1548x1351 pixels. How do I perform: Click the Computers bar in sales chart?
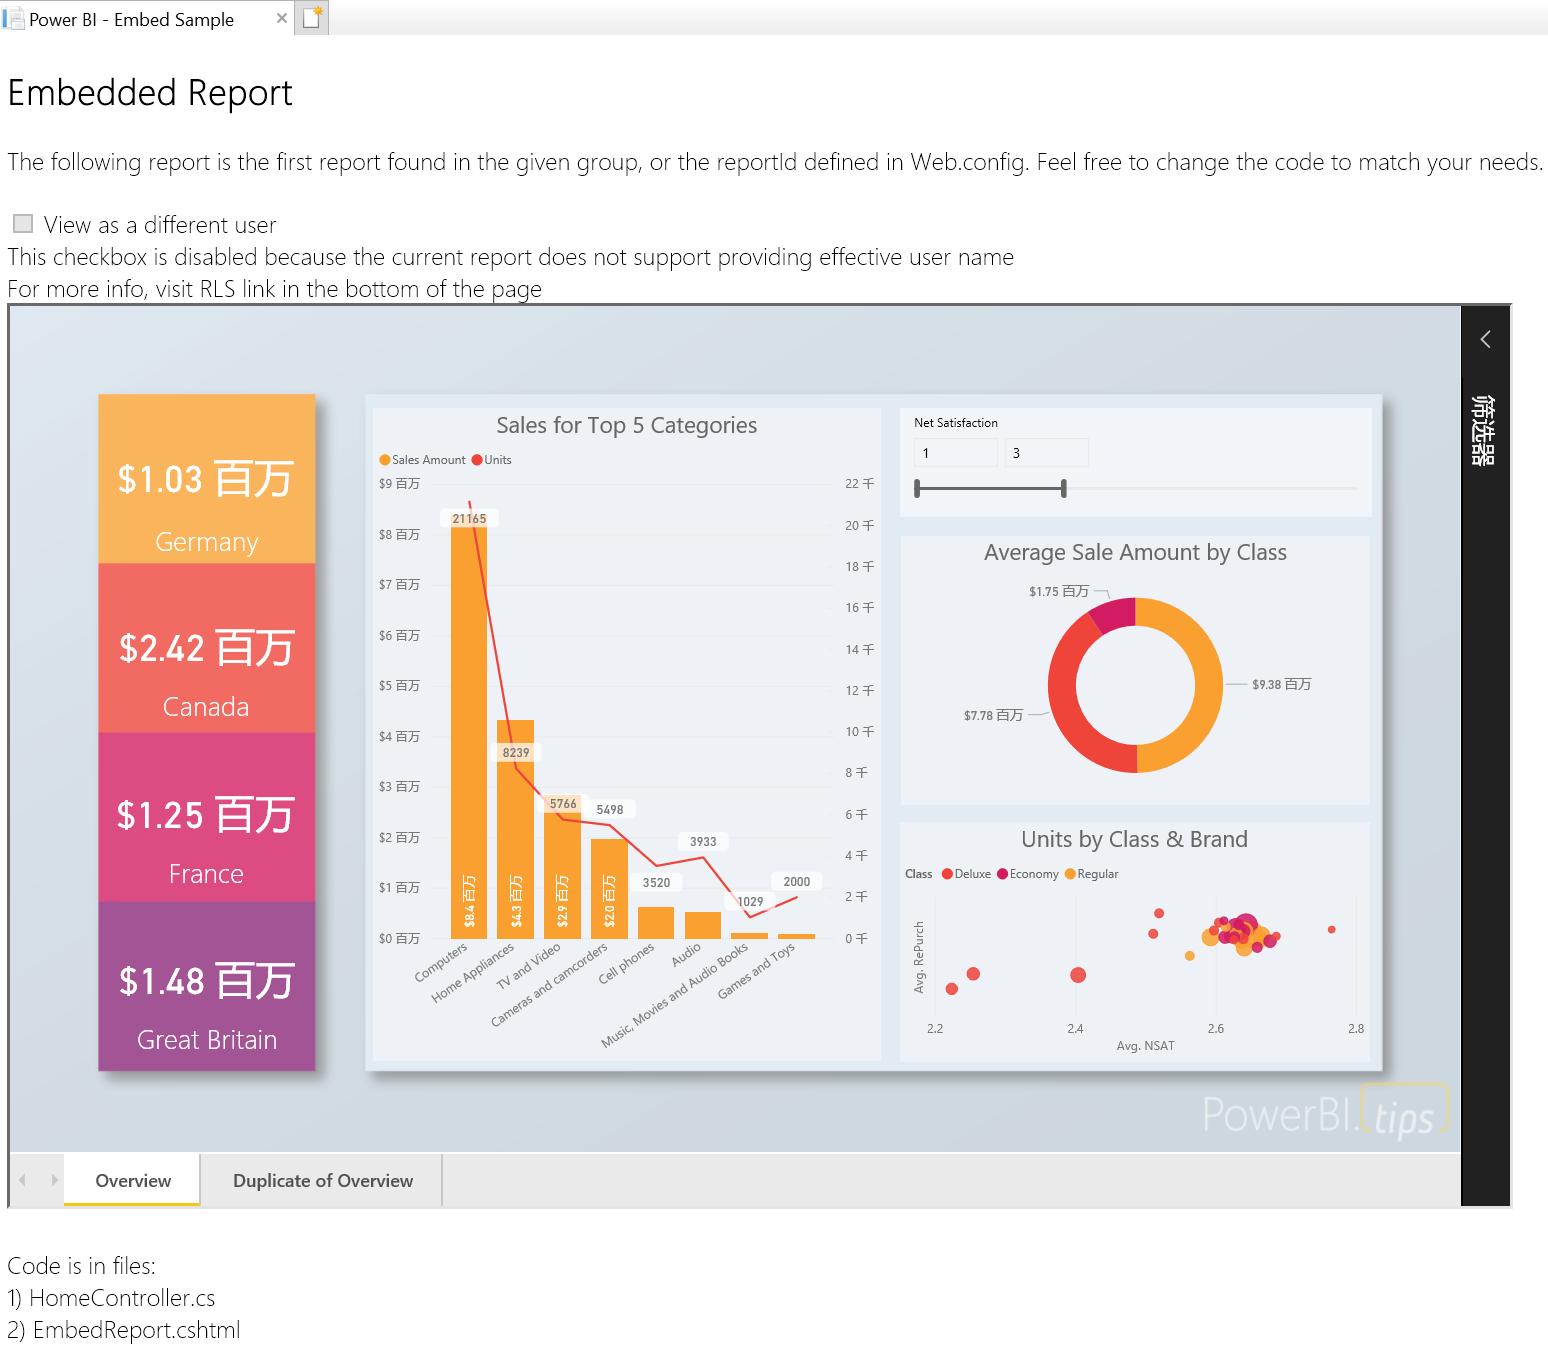pyautogui.click(x=468, y=730)
